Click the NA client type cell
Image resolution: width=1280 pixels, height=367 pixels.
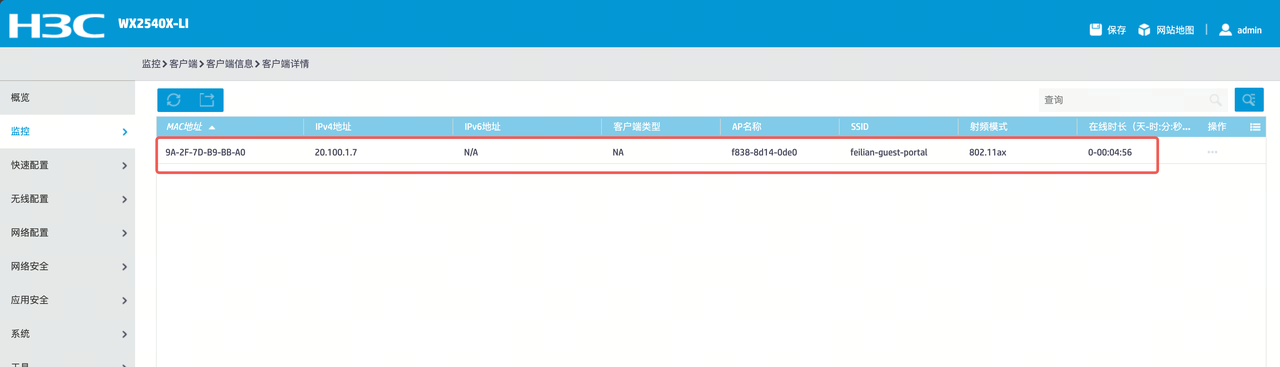coord(618,153)
